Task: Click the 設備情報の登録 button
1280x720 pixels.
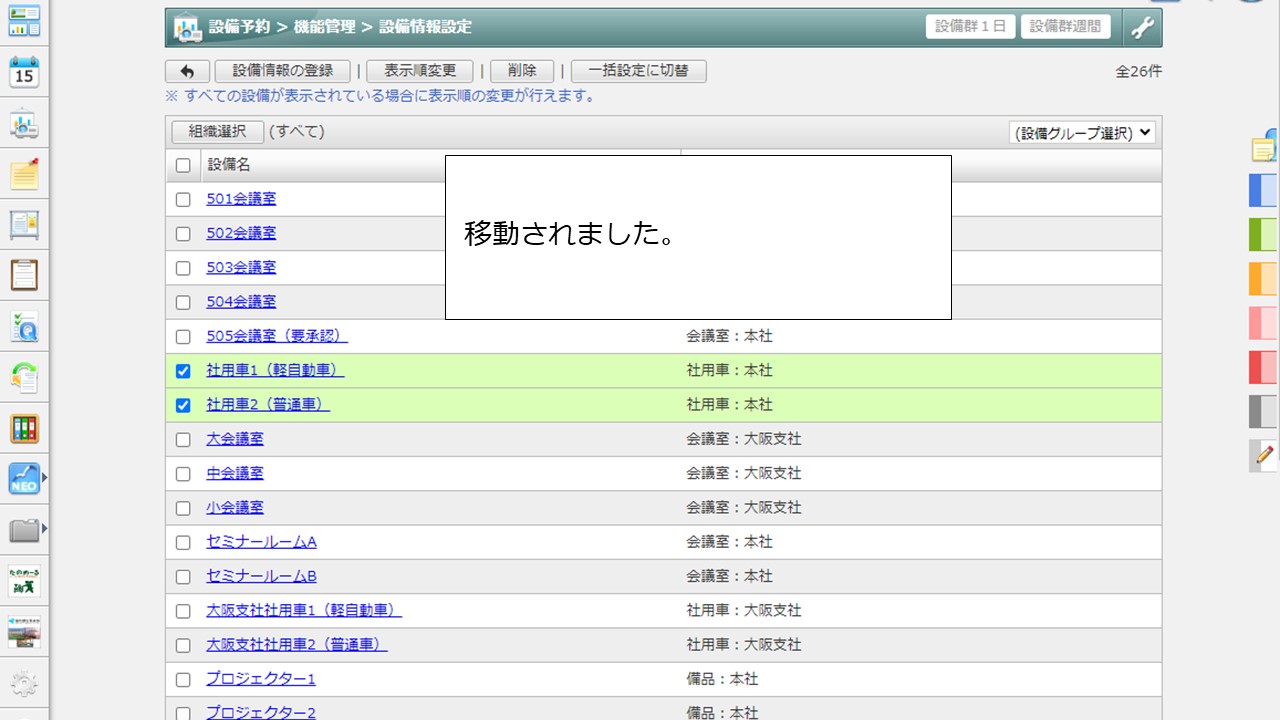Action: click(283, 71)
